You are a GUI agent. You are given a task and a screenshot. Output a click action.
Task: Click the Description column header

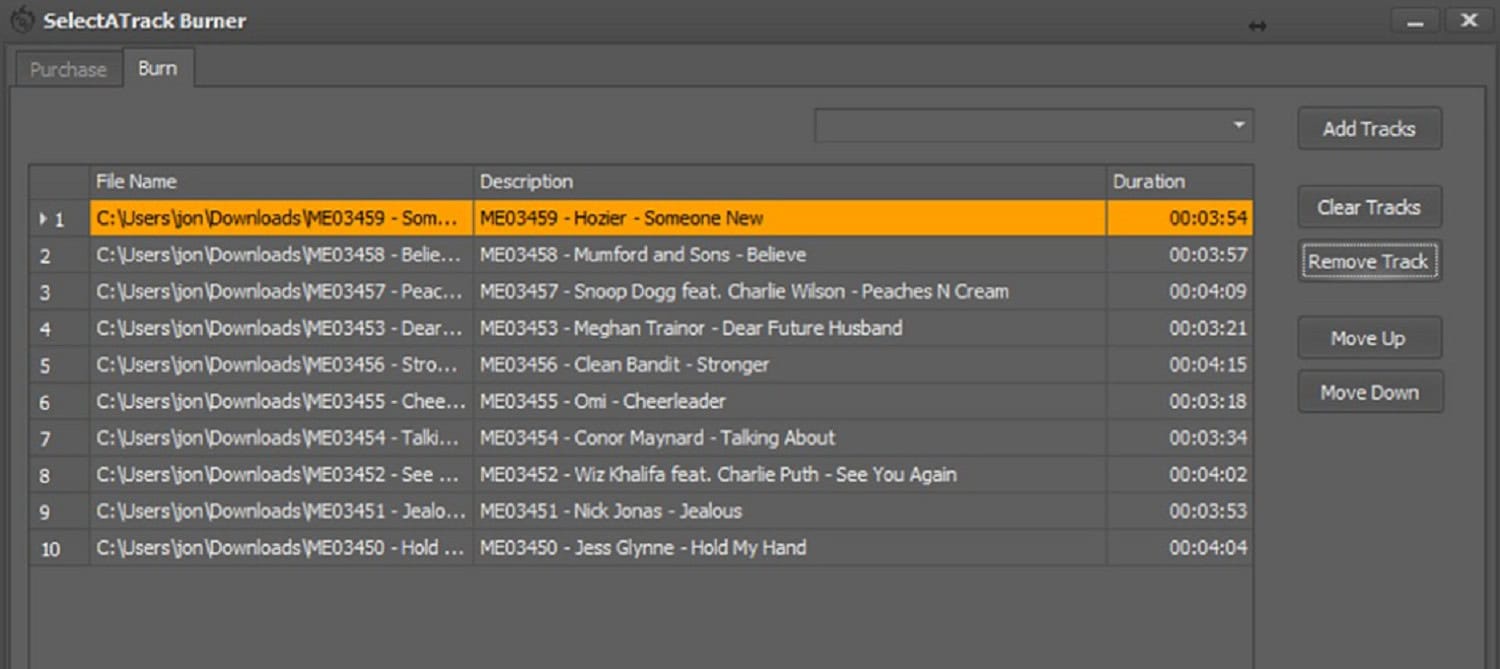(790, 181)
